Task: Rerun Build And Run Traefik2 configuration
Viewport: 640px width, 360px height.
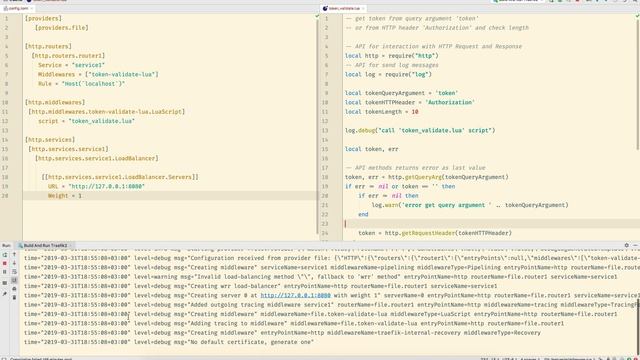Action: pyautogui.click(x=5, y=255)
